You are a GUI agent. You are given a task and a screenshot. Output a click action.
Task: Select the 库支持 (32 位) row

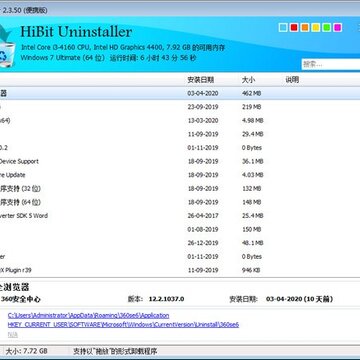[x=180, y=189]
